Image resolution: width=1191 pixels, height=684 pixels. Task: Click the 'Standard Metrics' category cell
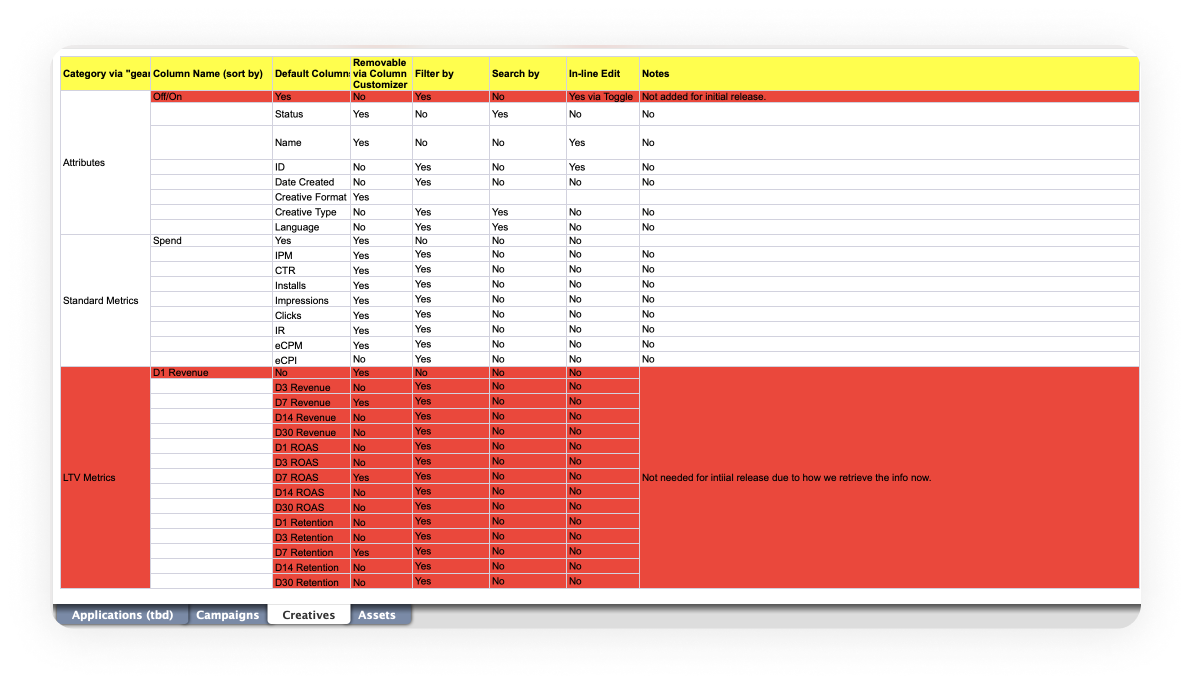pos(106,301)
